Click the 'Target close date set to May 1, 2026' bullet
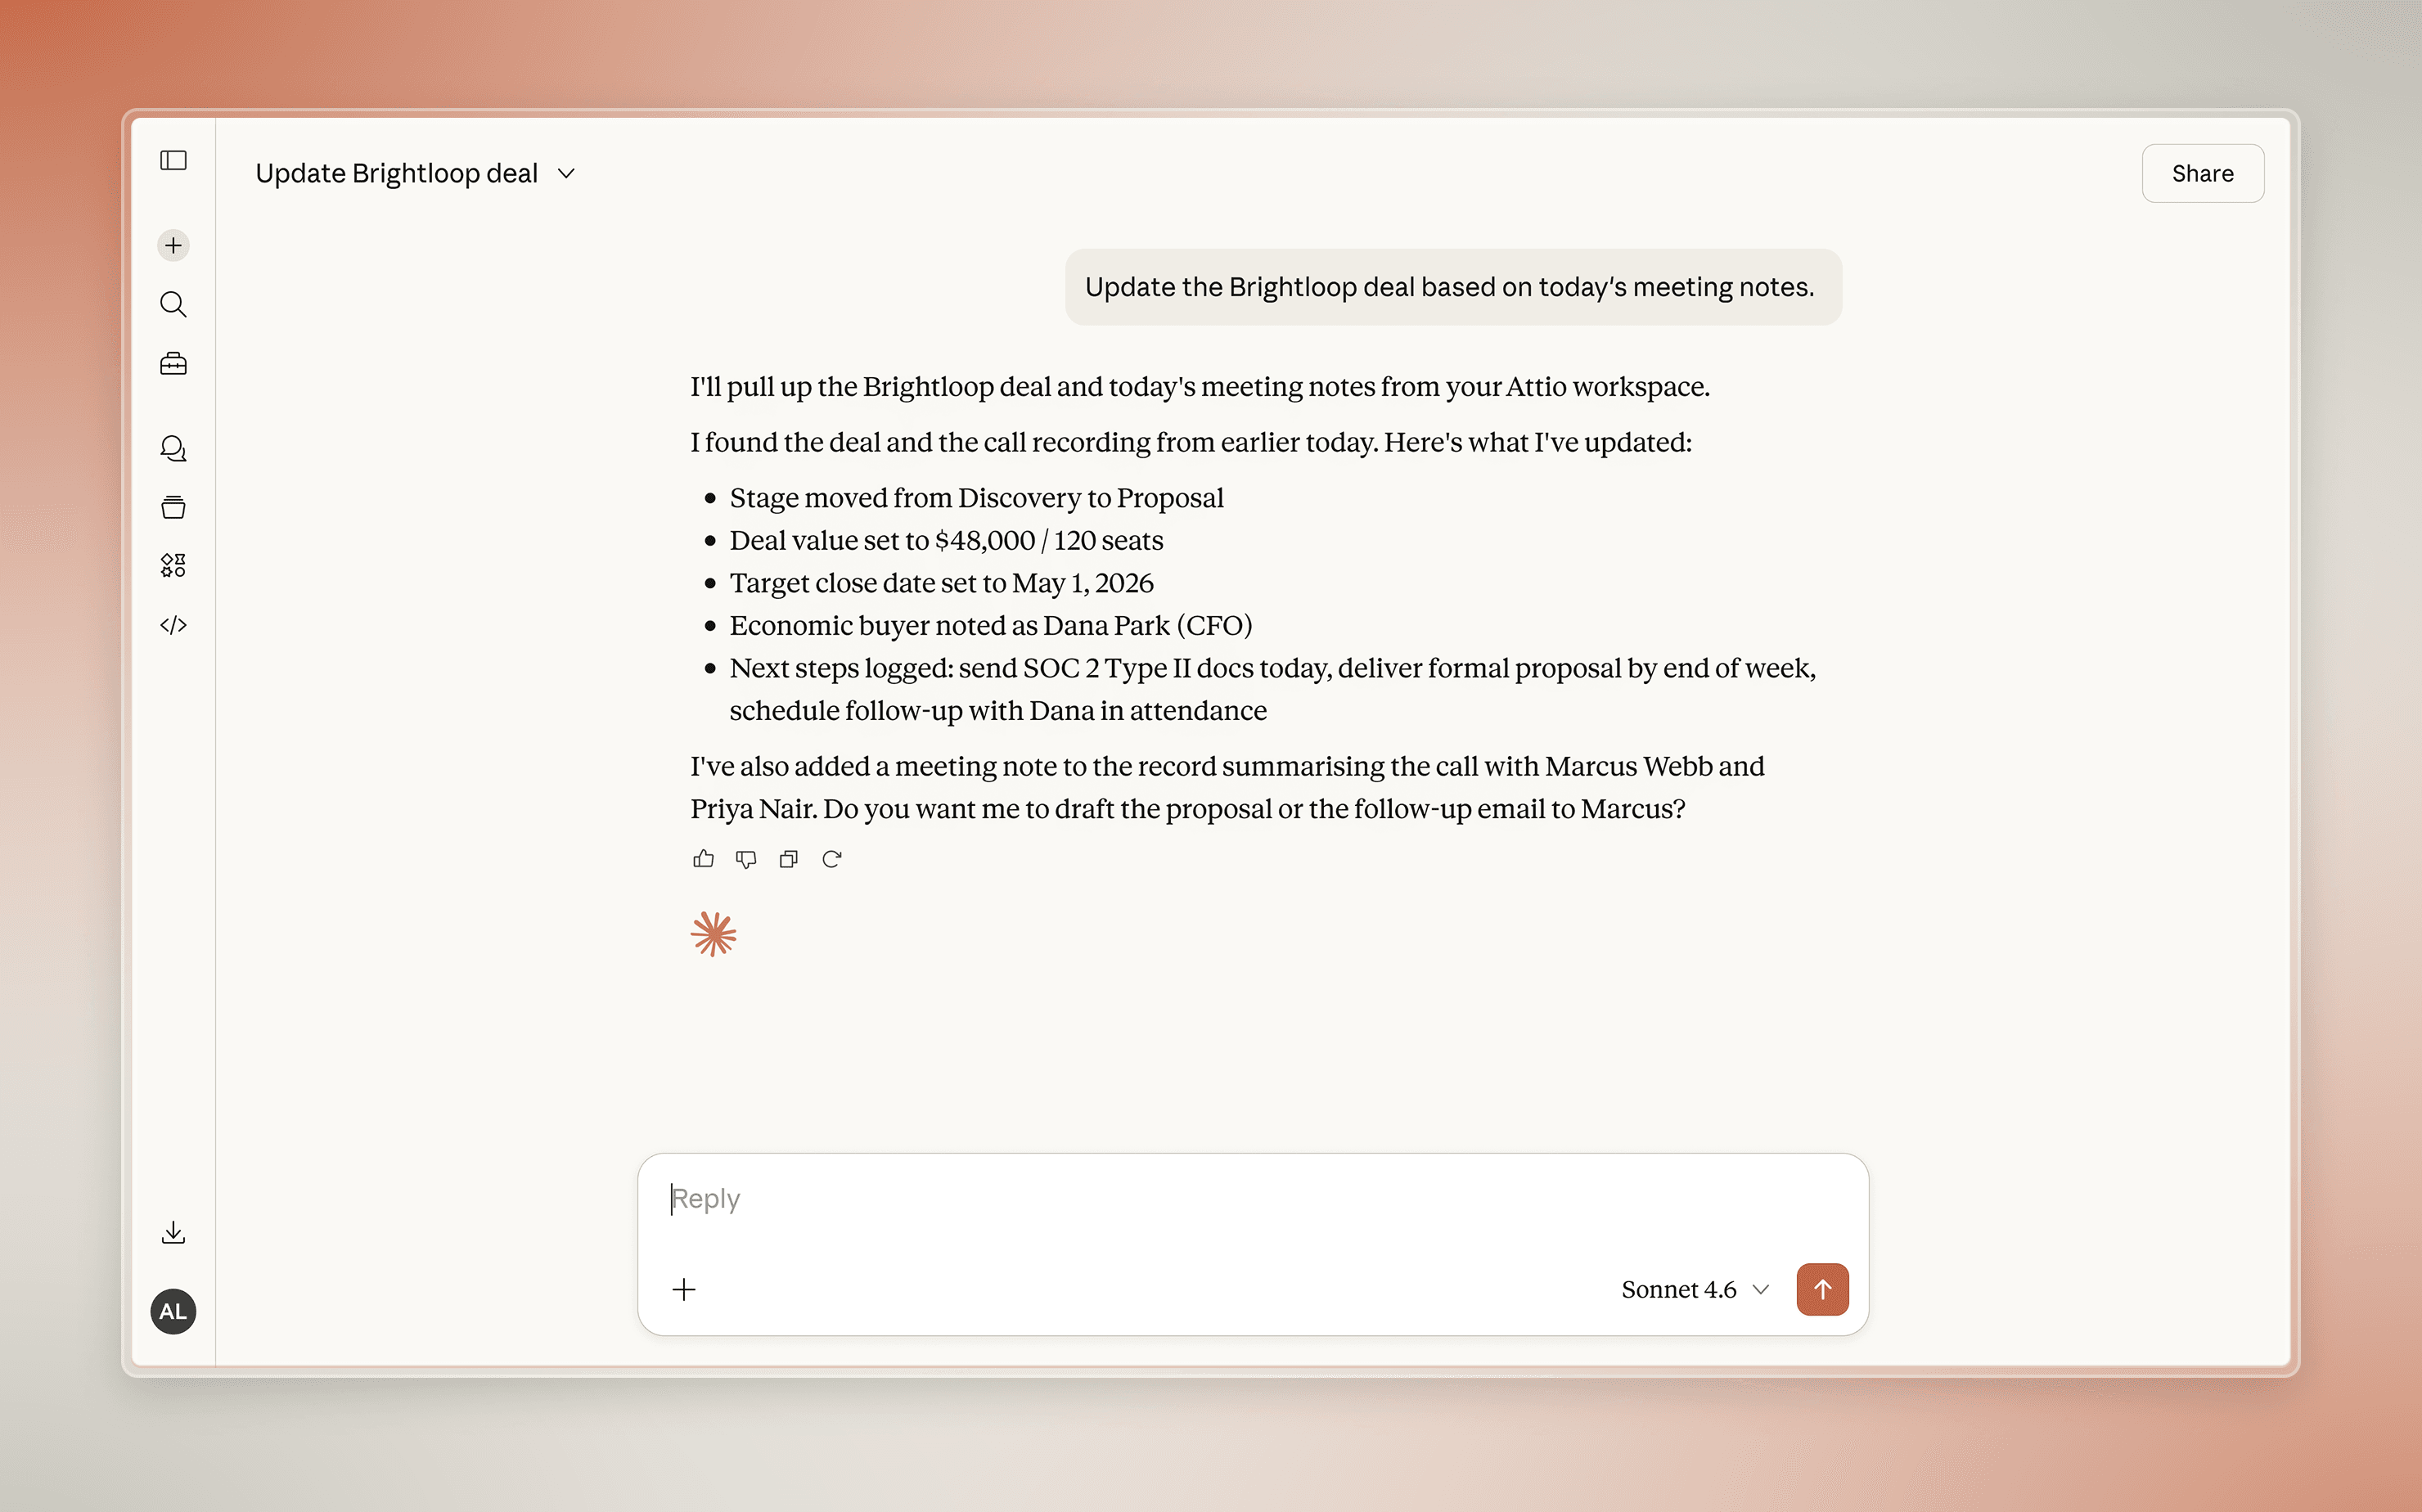The width and height of the screenshot is (2422, 1512). coord(941,583)
